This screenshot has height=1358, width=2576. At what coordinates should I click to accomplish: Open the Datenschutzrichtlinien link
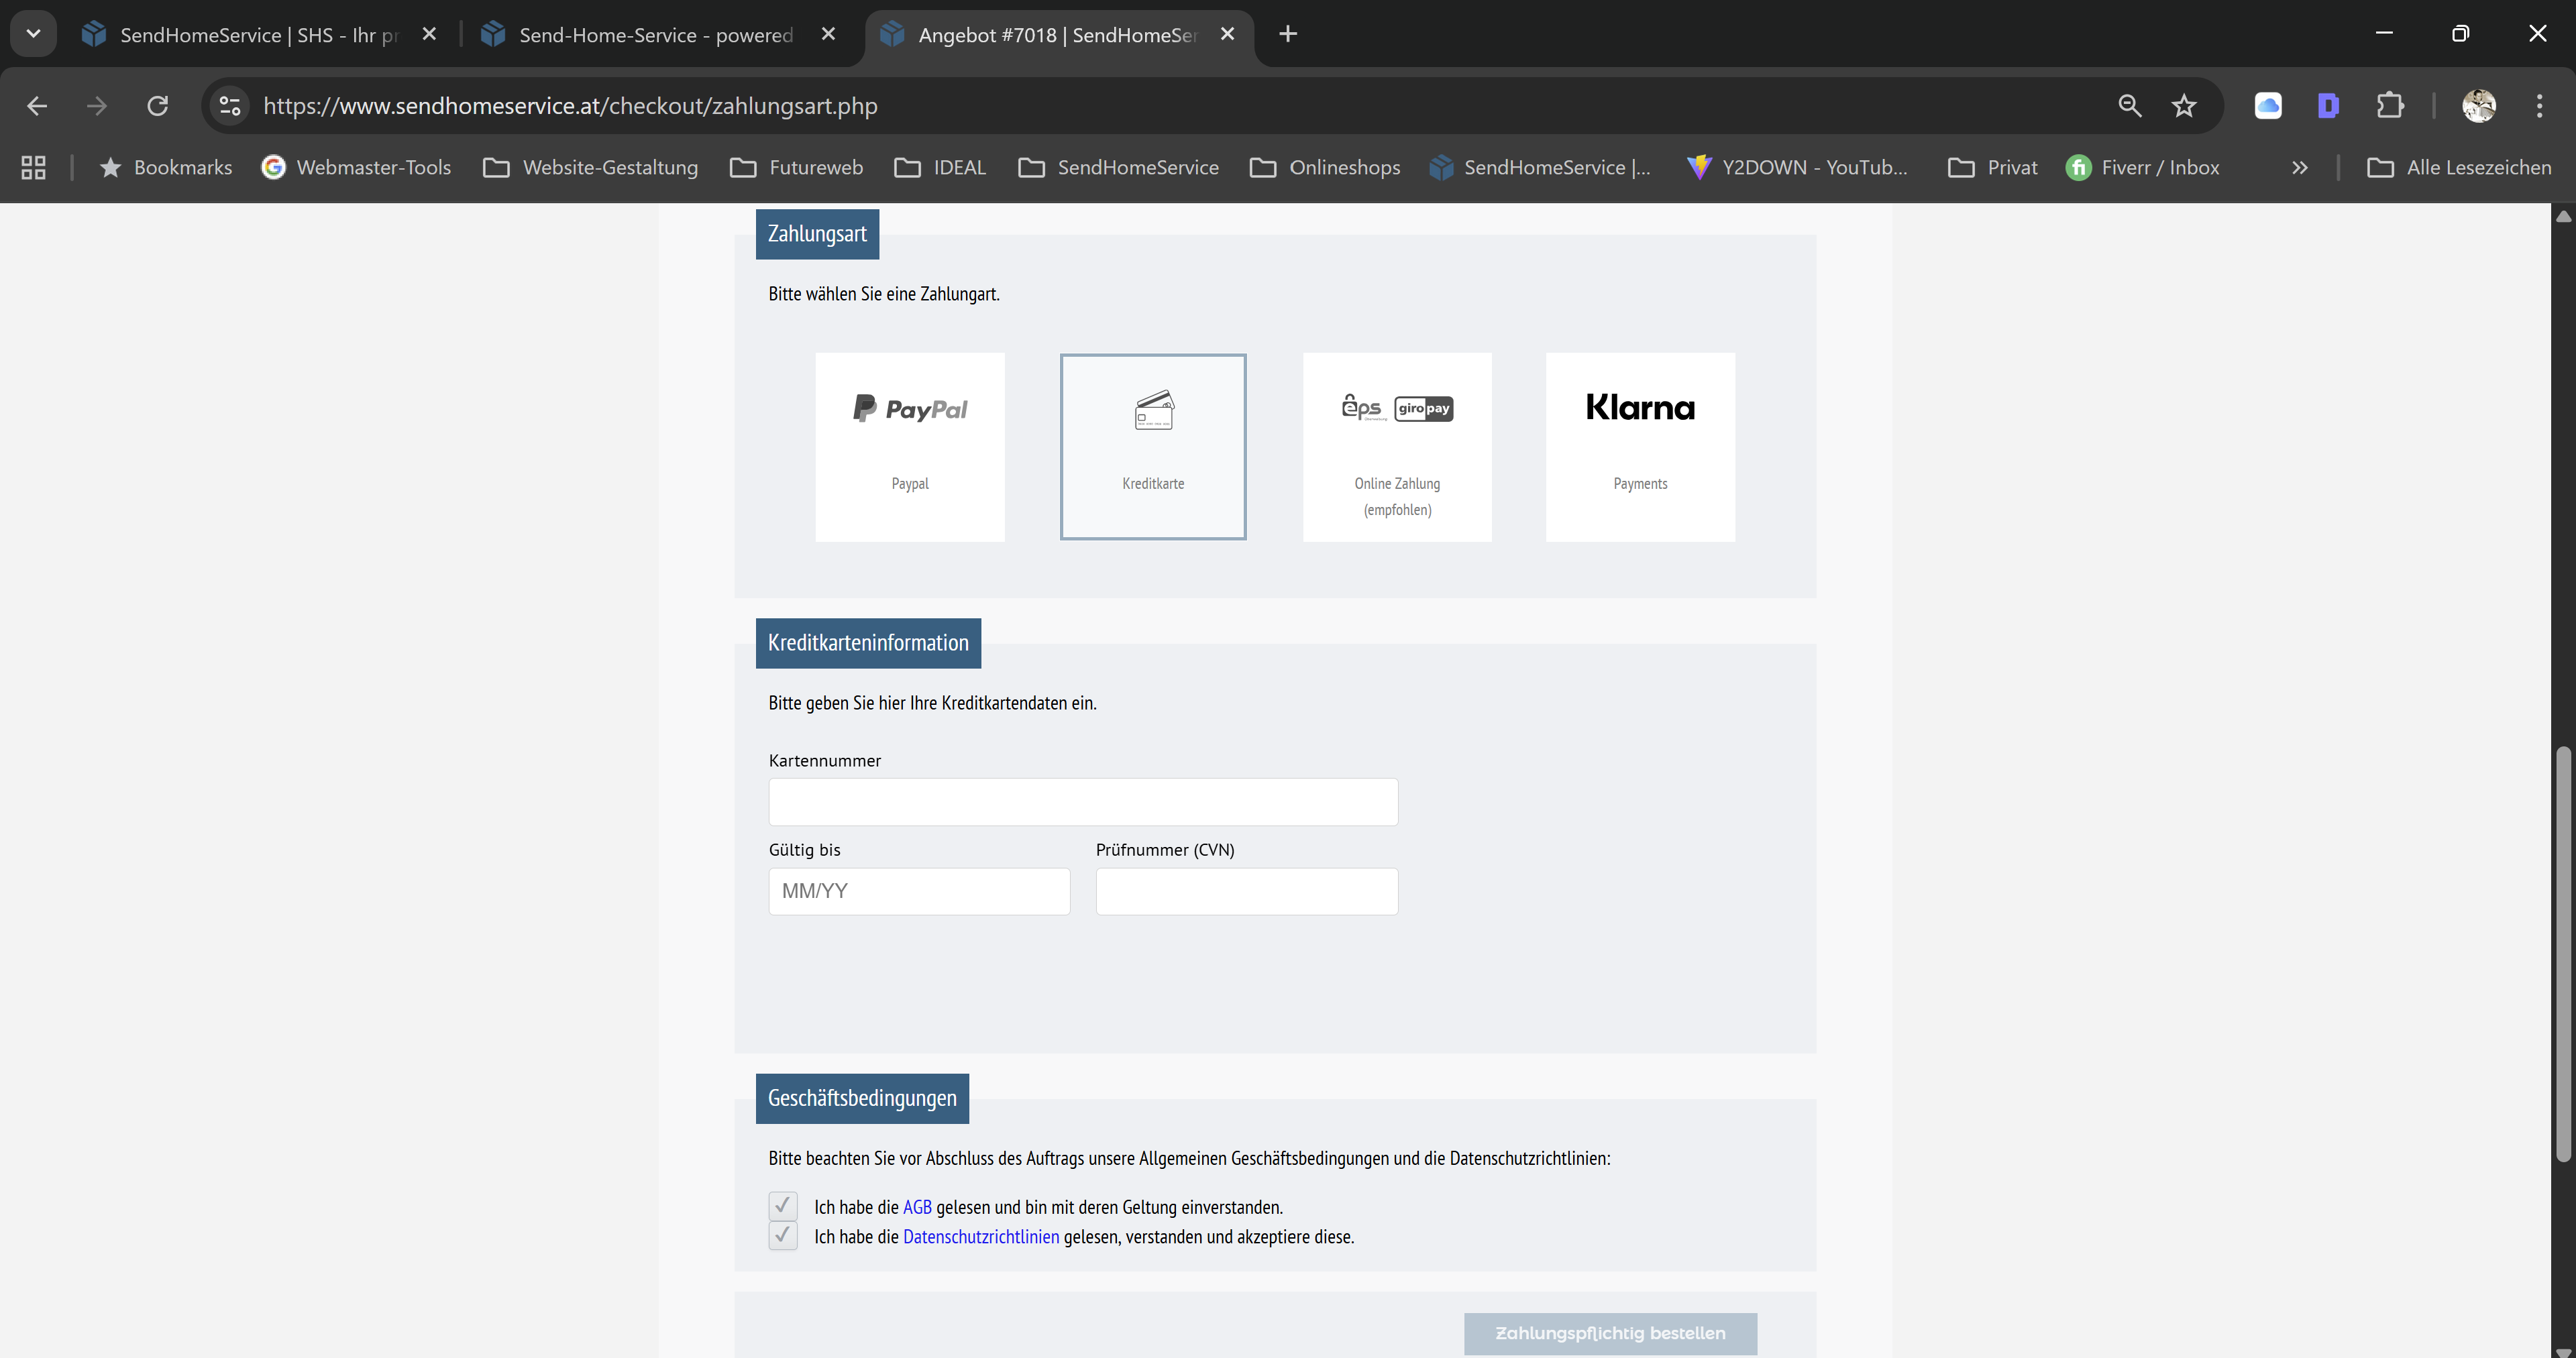click(981, 1237)
